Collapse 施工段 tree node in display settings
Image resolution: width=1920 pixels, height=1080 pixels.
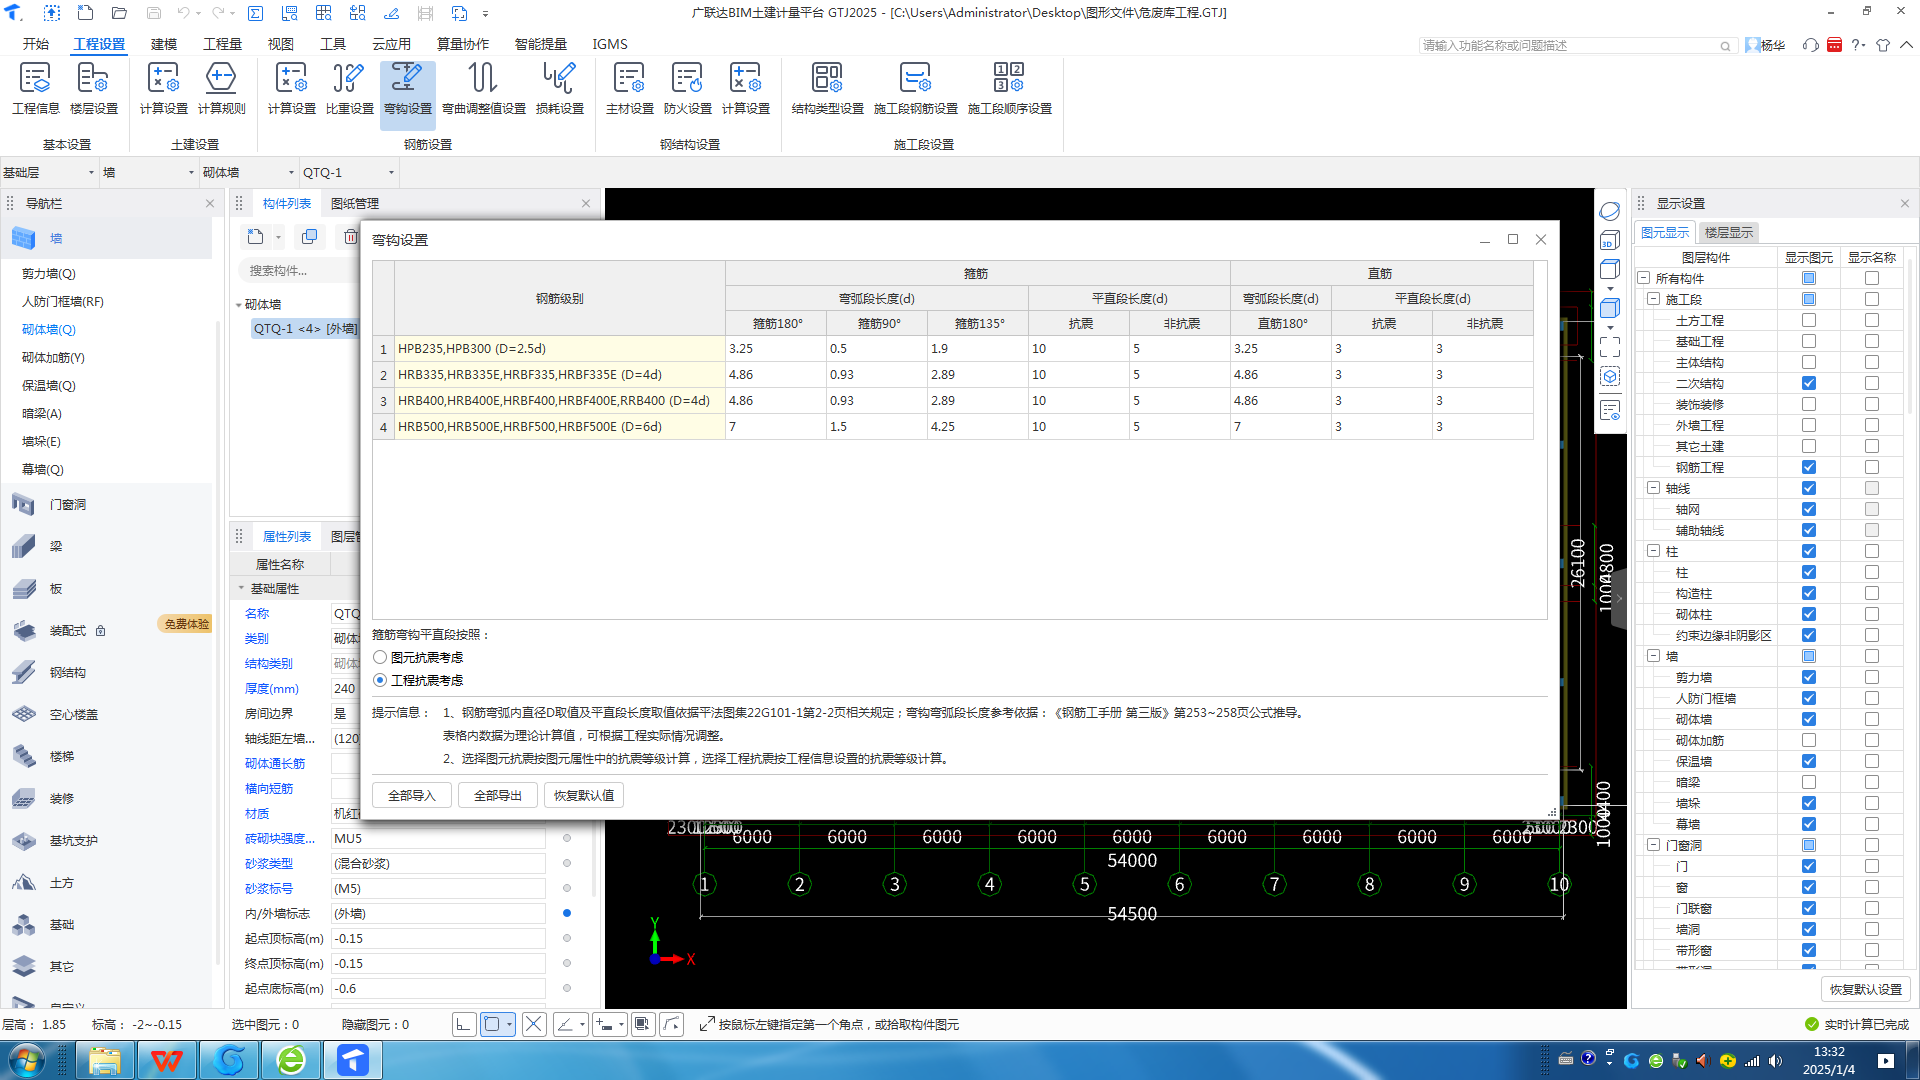pos(1653,299)
